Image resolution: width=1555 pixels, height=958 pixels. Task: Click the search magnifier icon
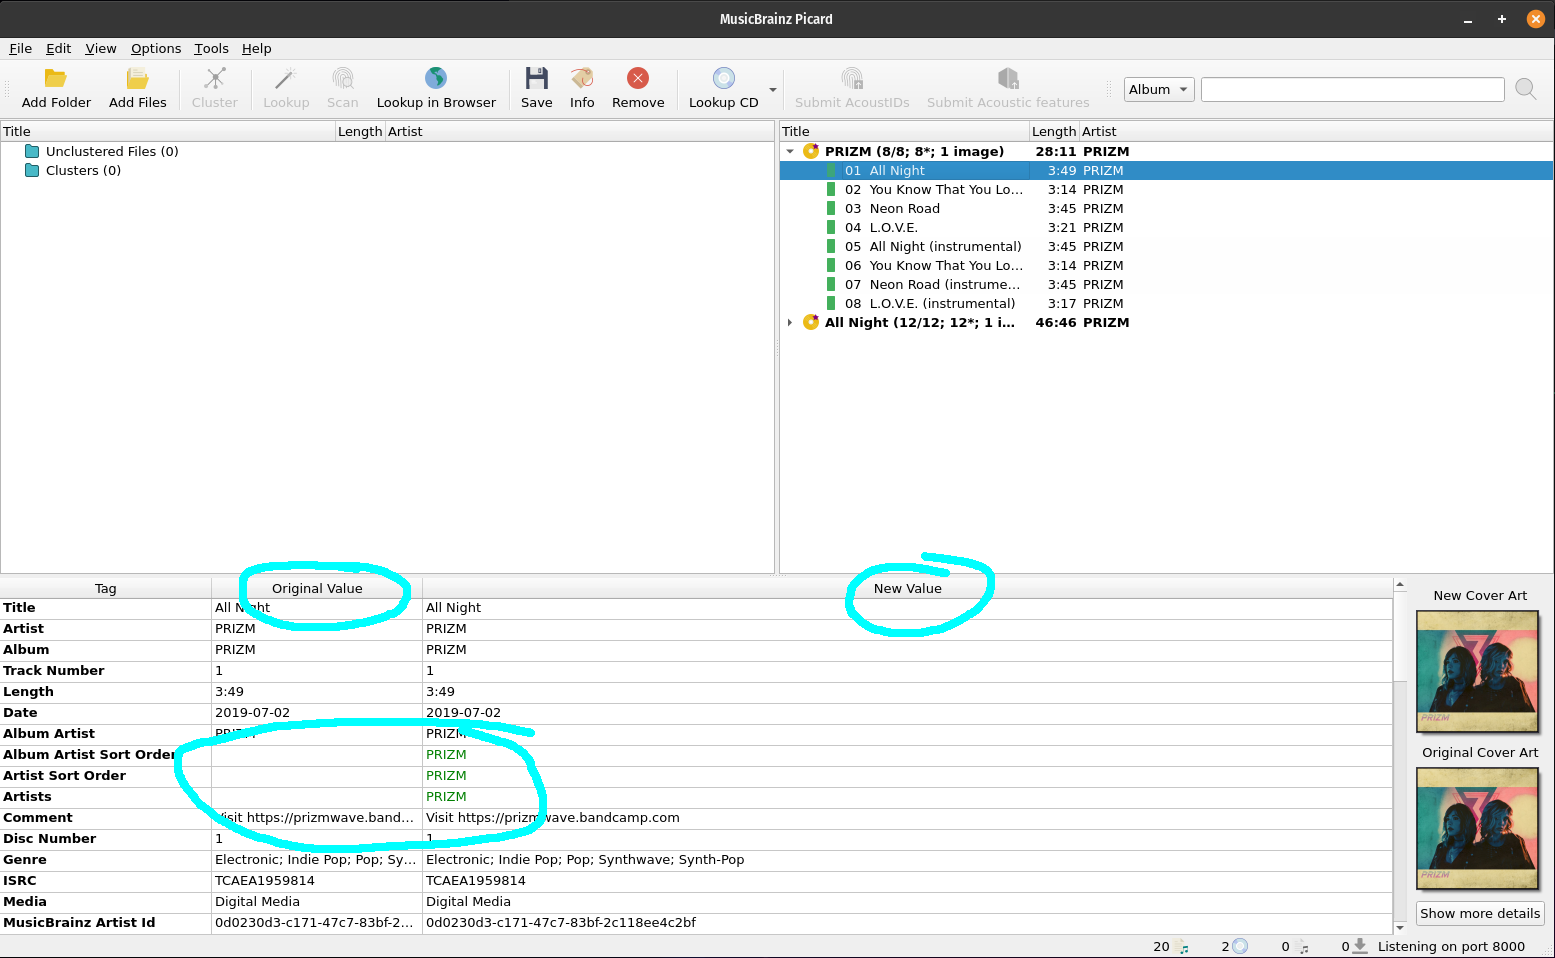(x=1525, y=89)
